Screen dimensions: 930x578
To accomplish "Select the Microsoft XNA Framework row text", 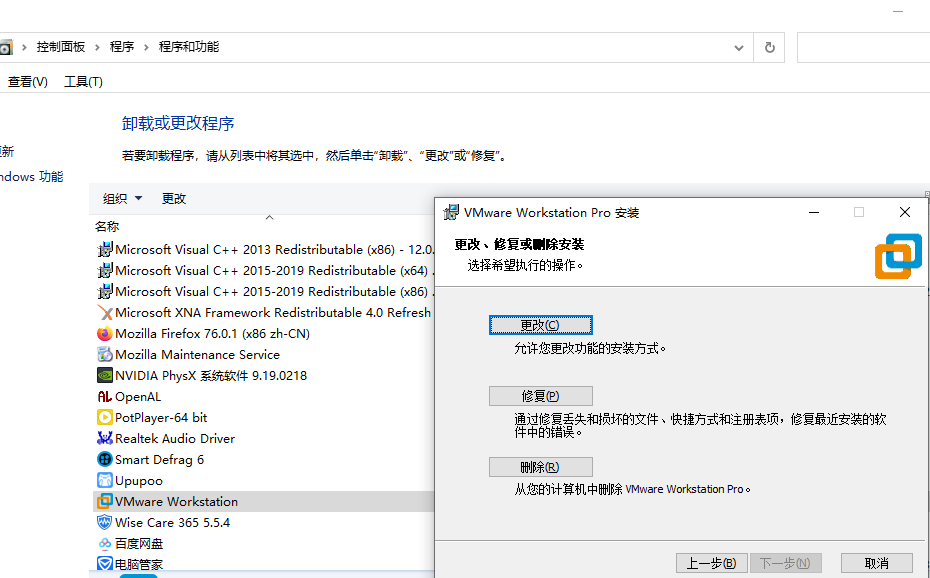I will pyautogui.click(x=273, y=312).
